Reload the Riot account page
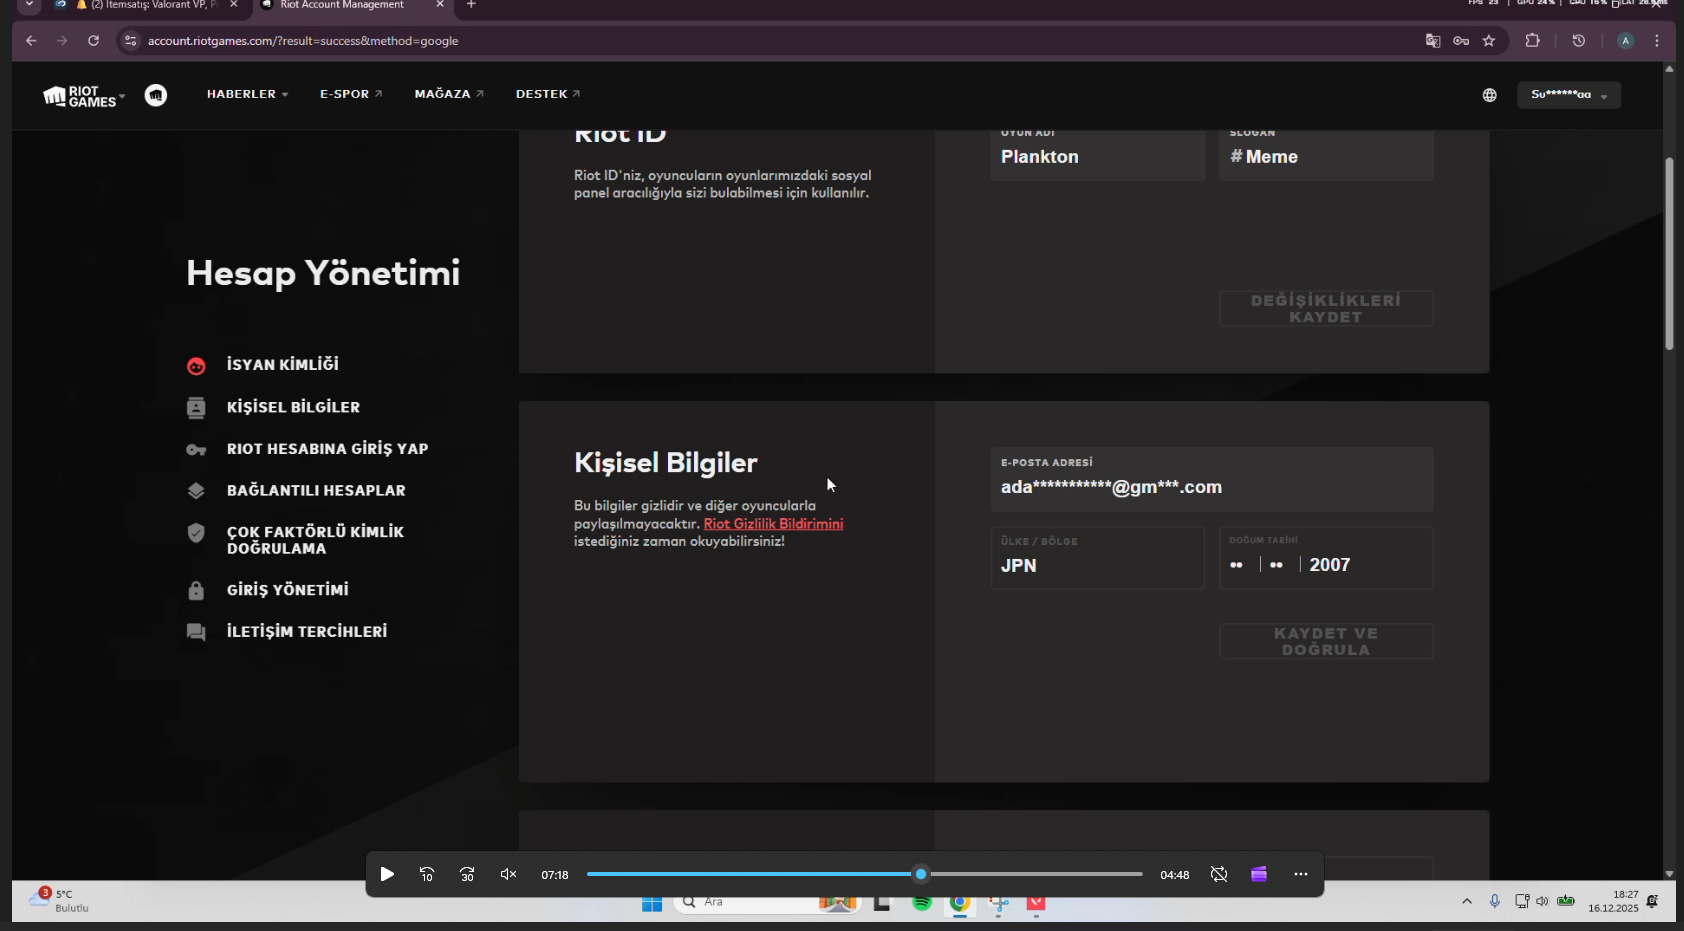 [93, 41]
